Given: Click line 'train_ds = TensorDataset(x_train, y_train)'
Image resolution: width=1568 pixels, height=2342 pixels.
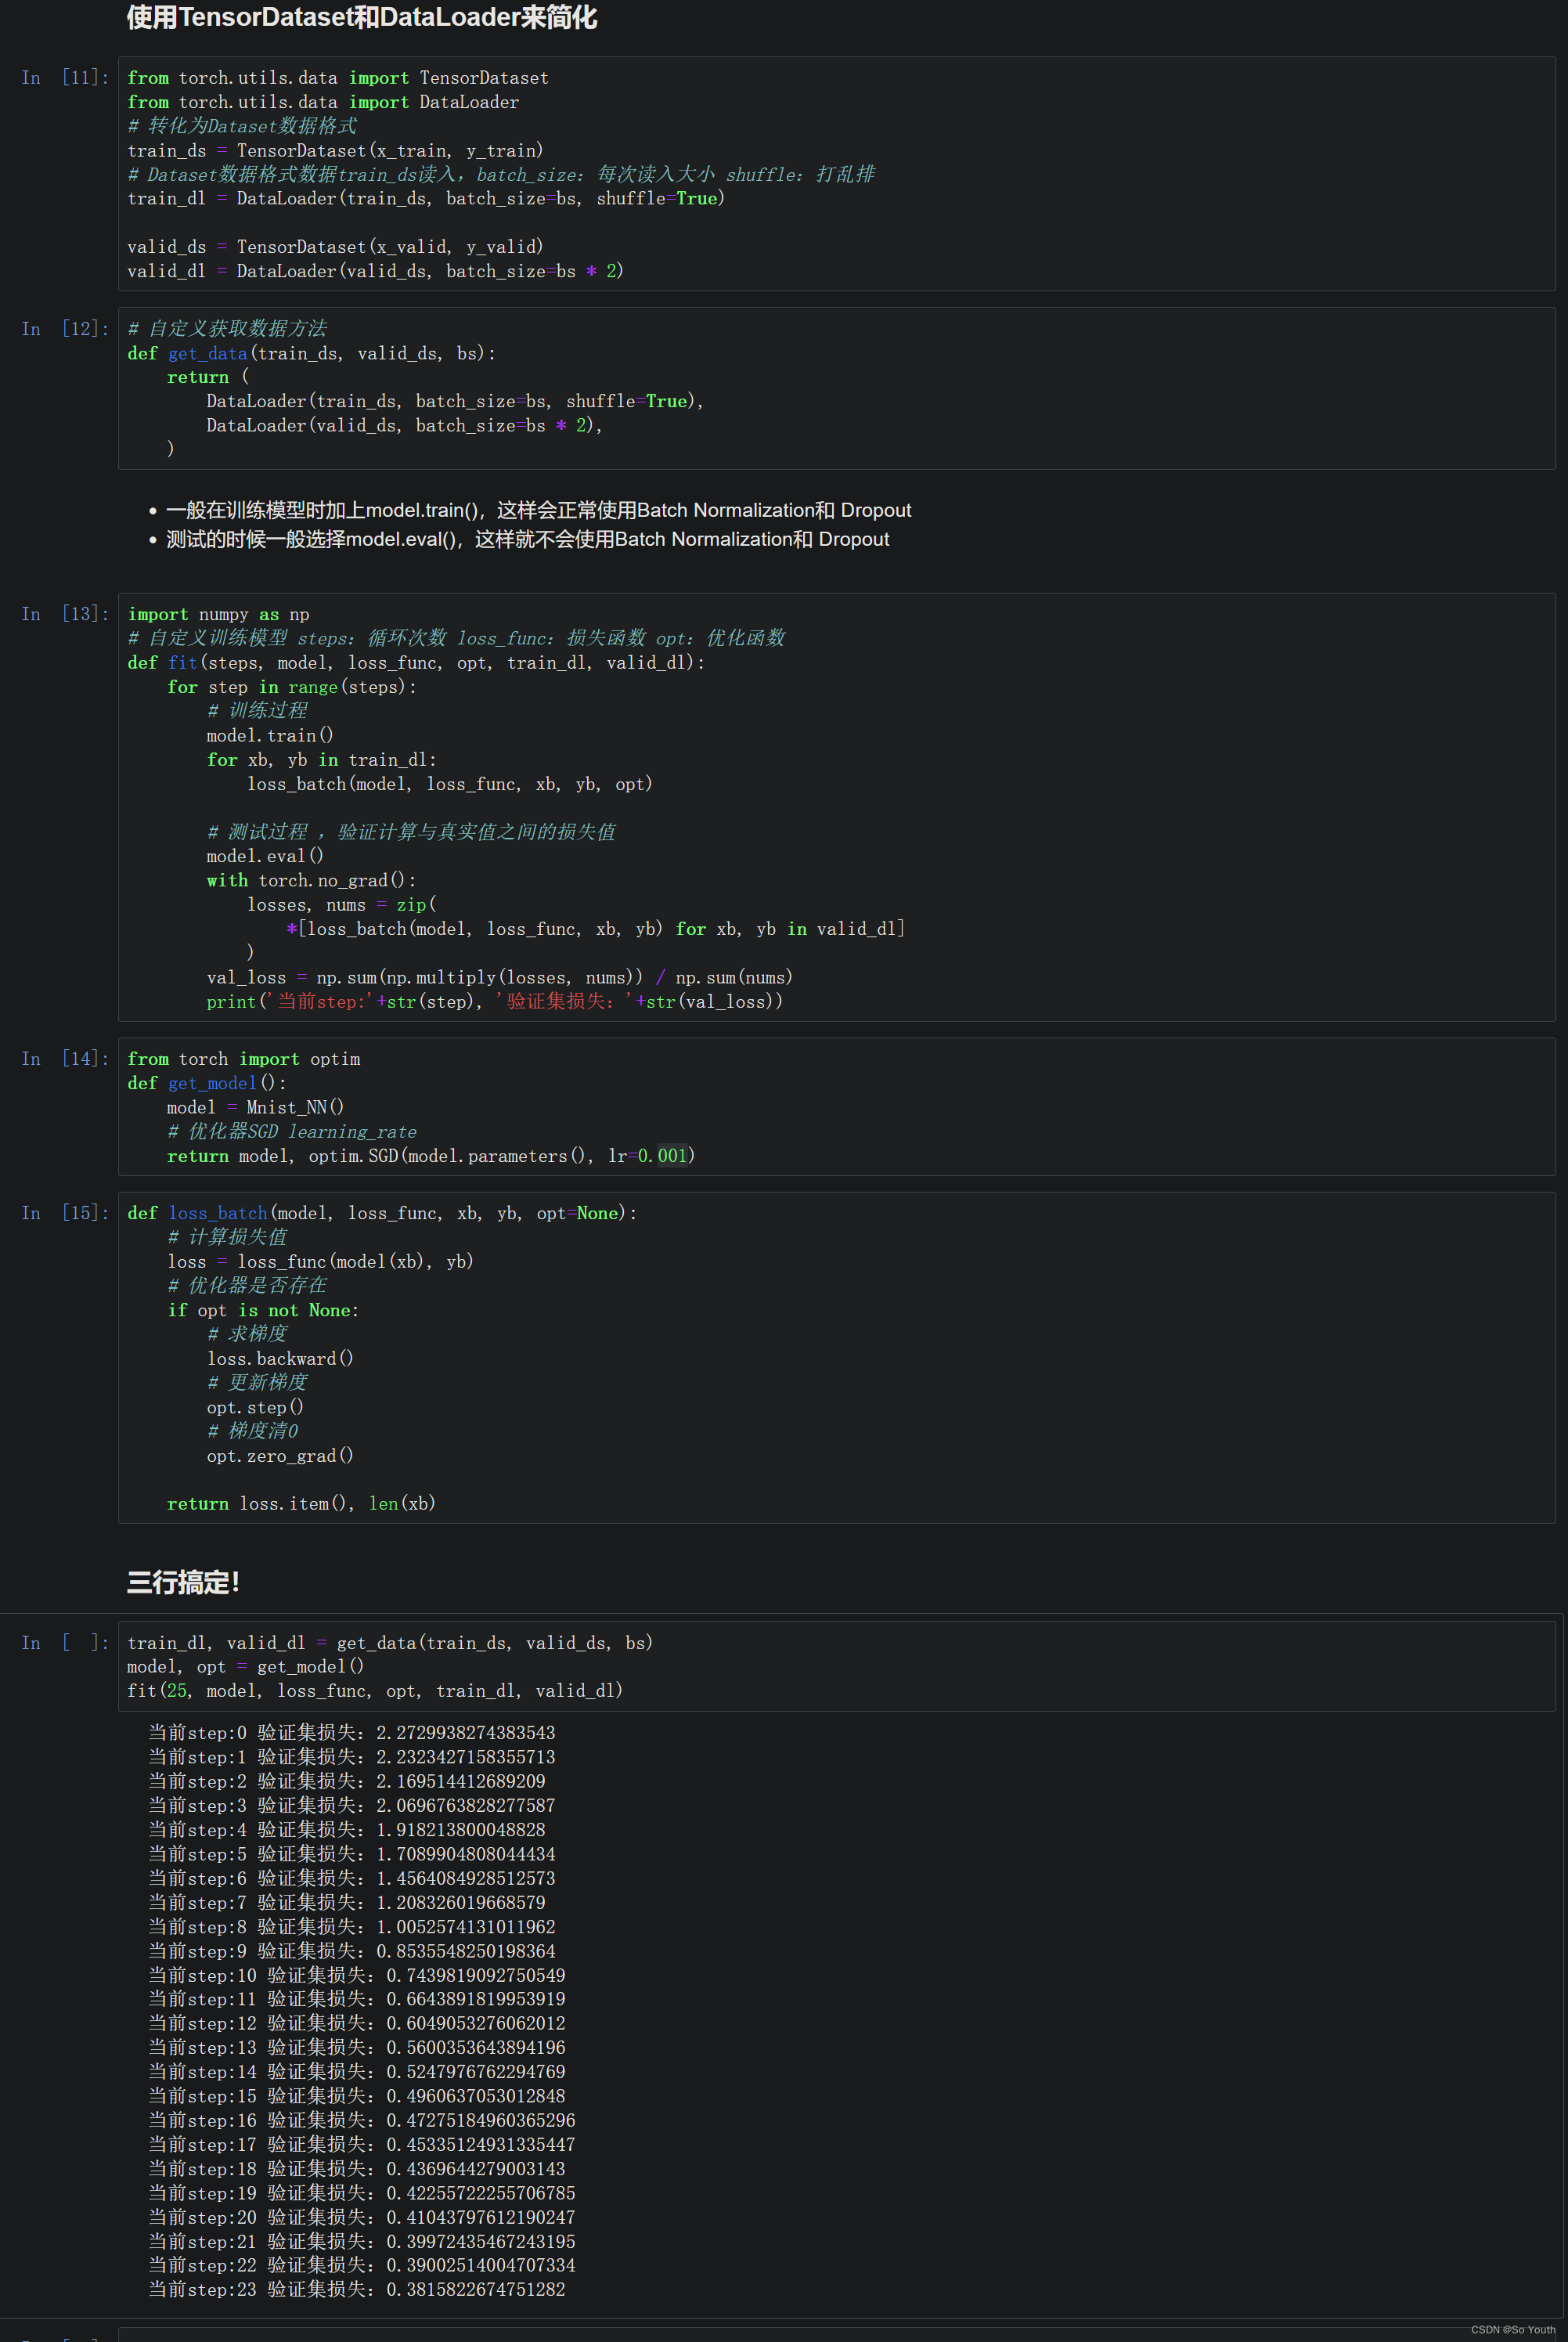Looking at the screenshot, I should 335,150.
